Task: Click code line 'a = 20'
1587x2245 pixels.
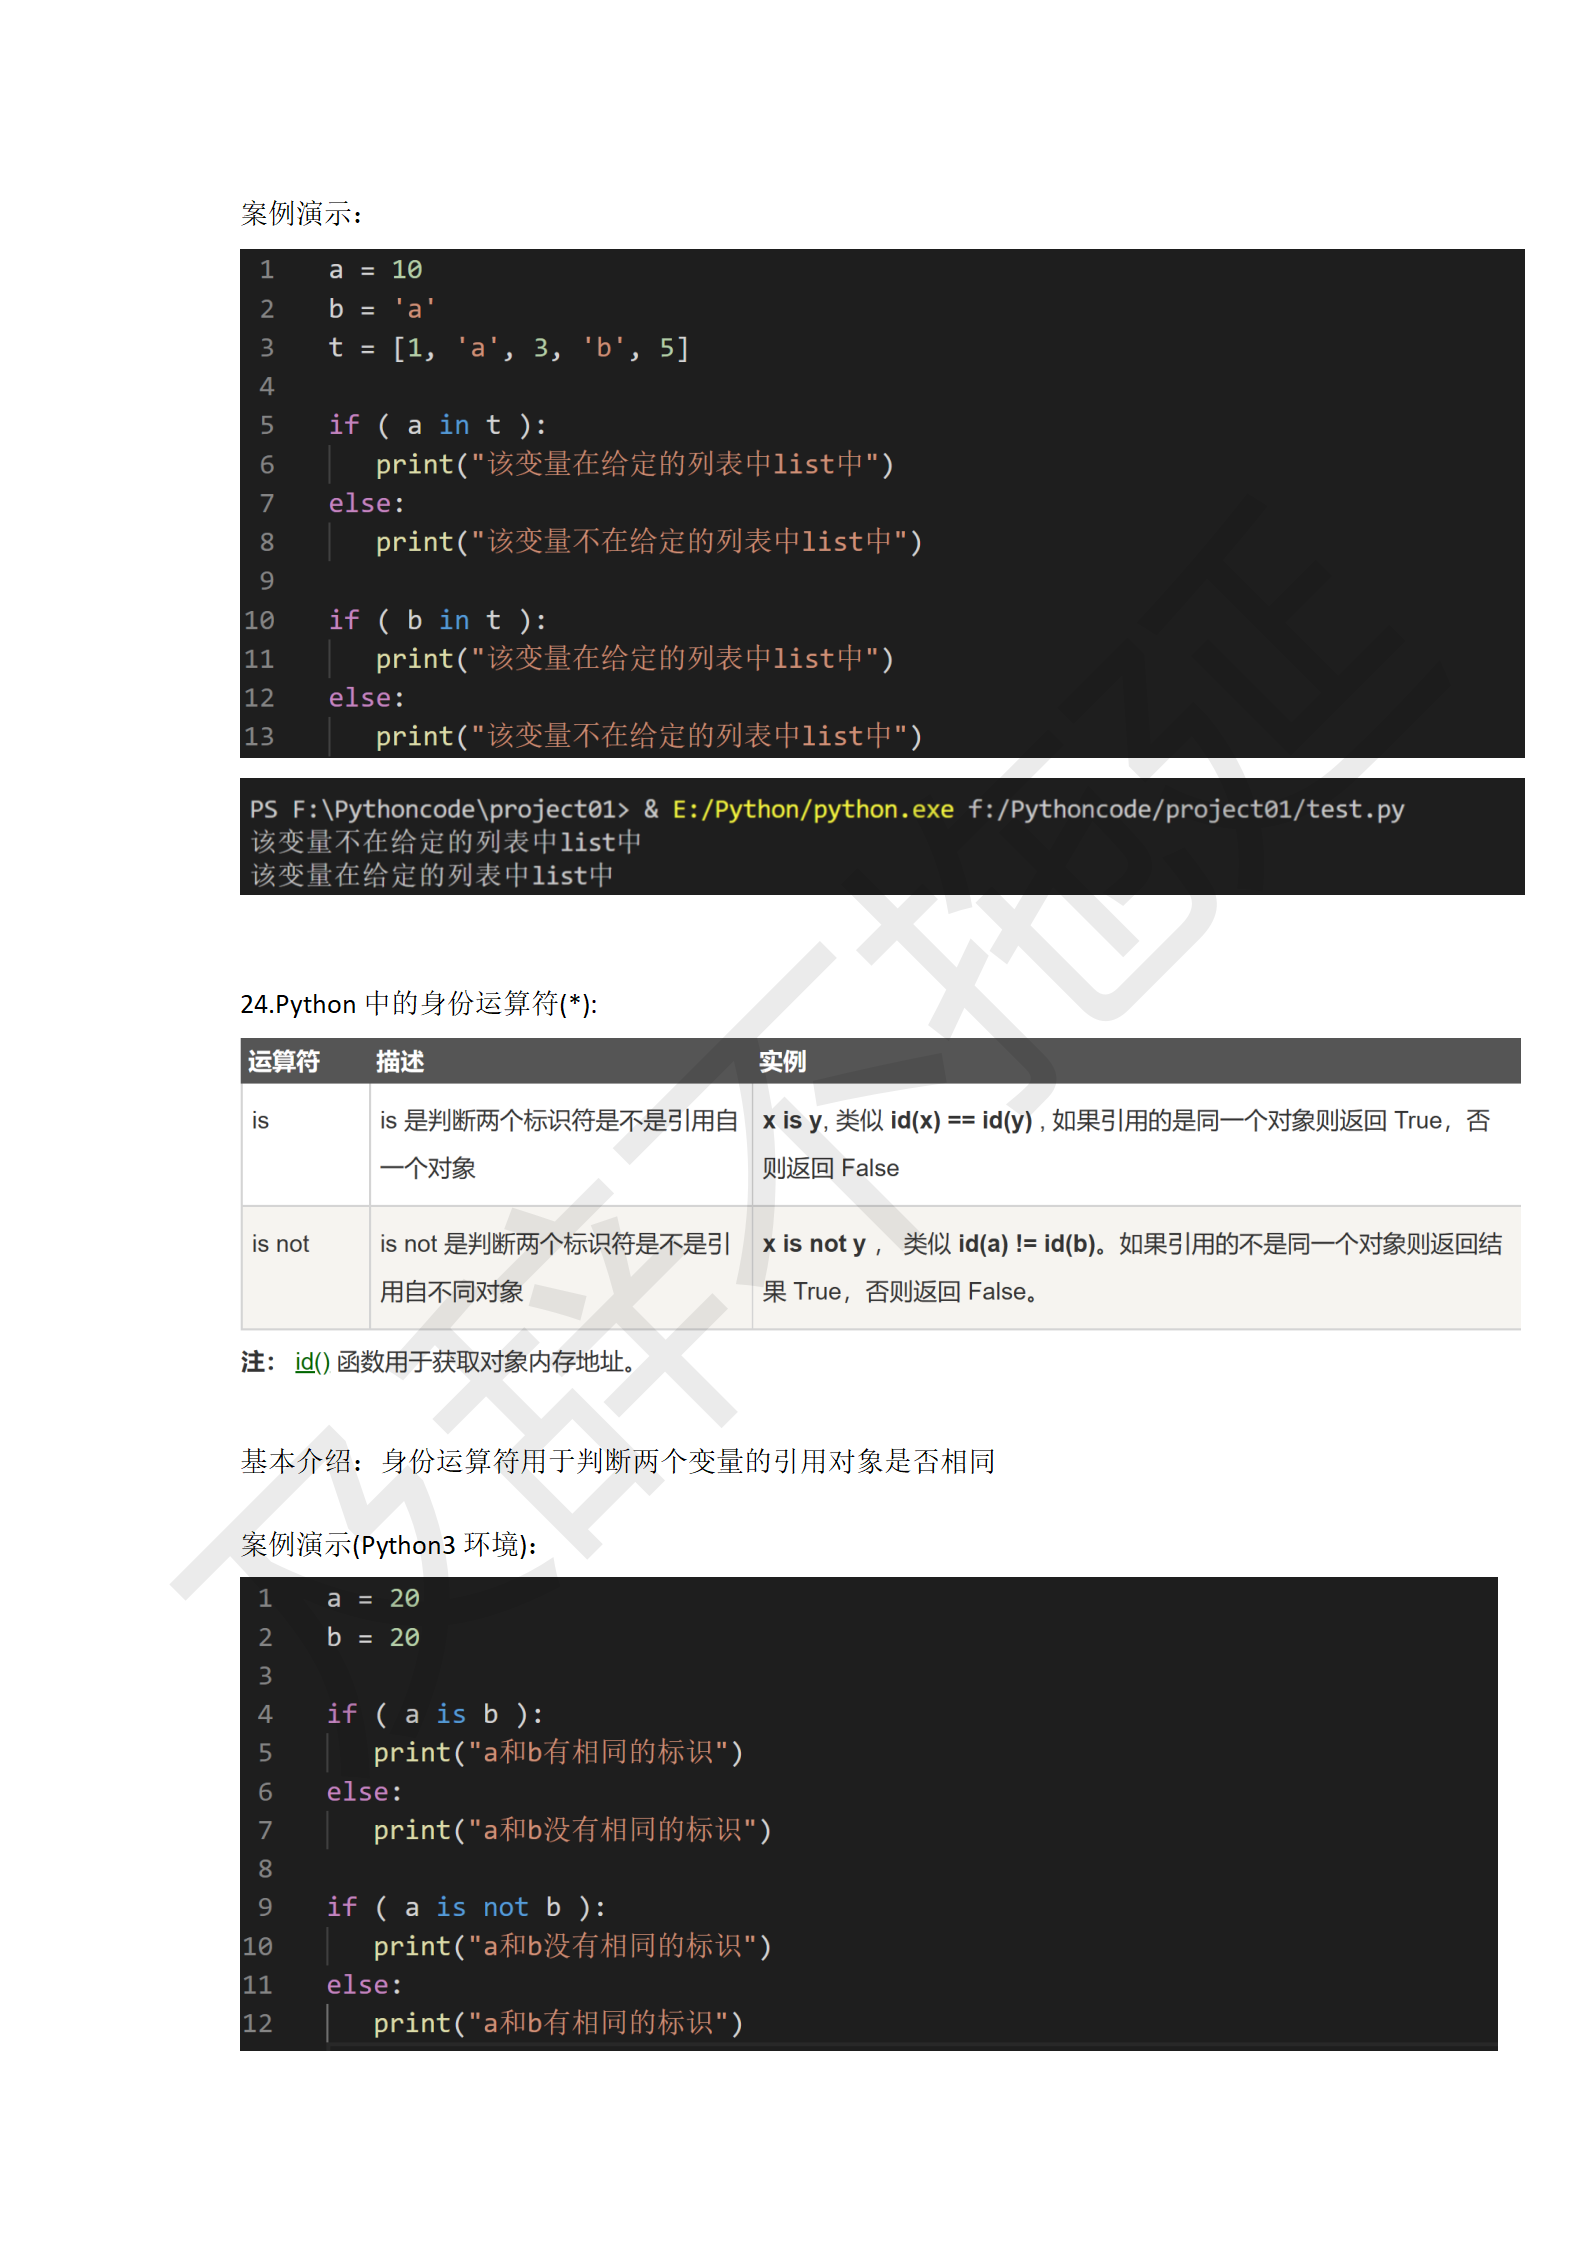Action: click(373, 1599)
